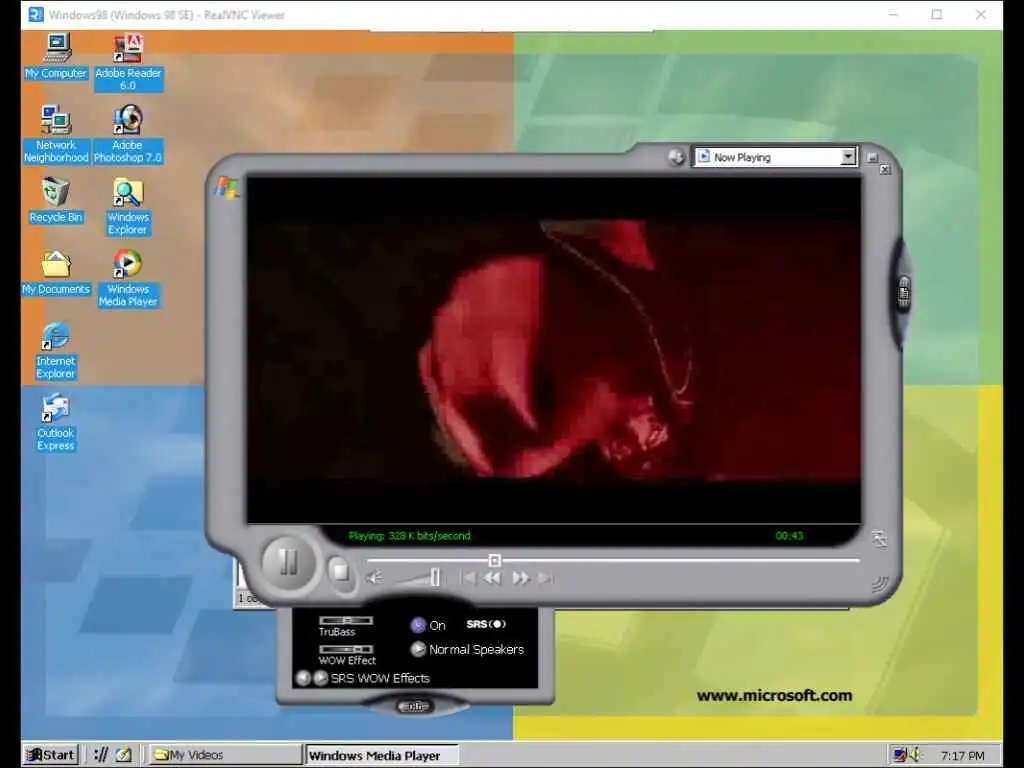
Task: Click the taskbar clock 7:17 PM
Action: 963,756
